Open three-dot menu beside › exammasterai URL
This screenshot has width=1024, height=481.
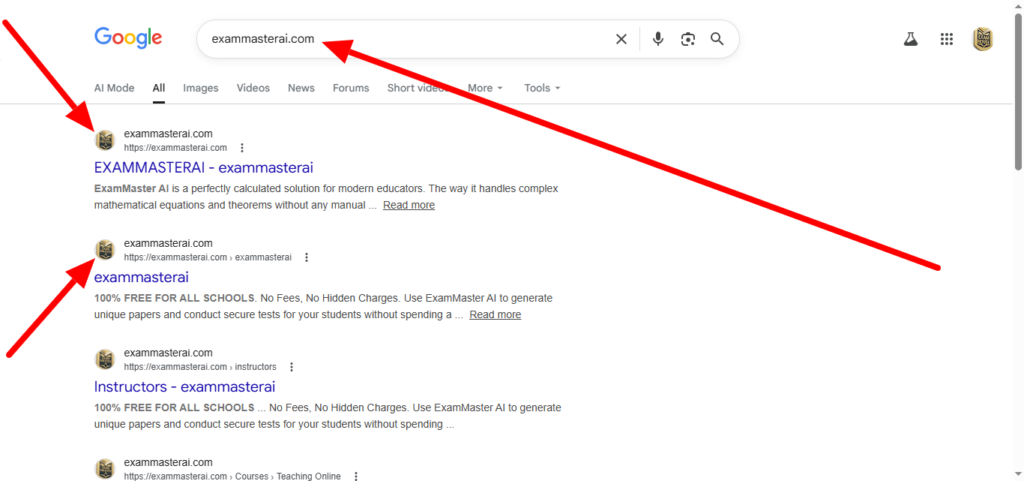coord(306,257)
